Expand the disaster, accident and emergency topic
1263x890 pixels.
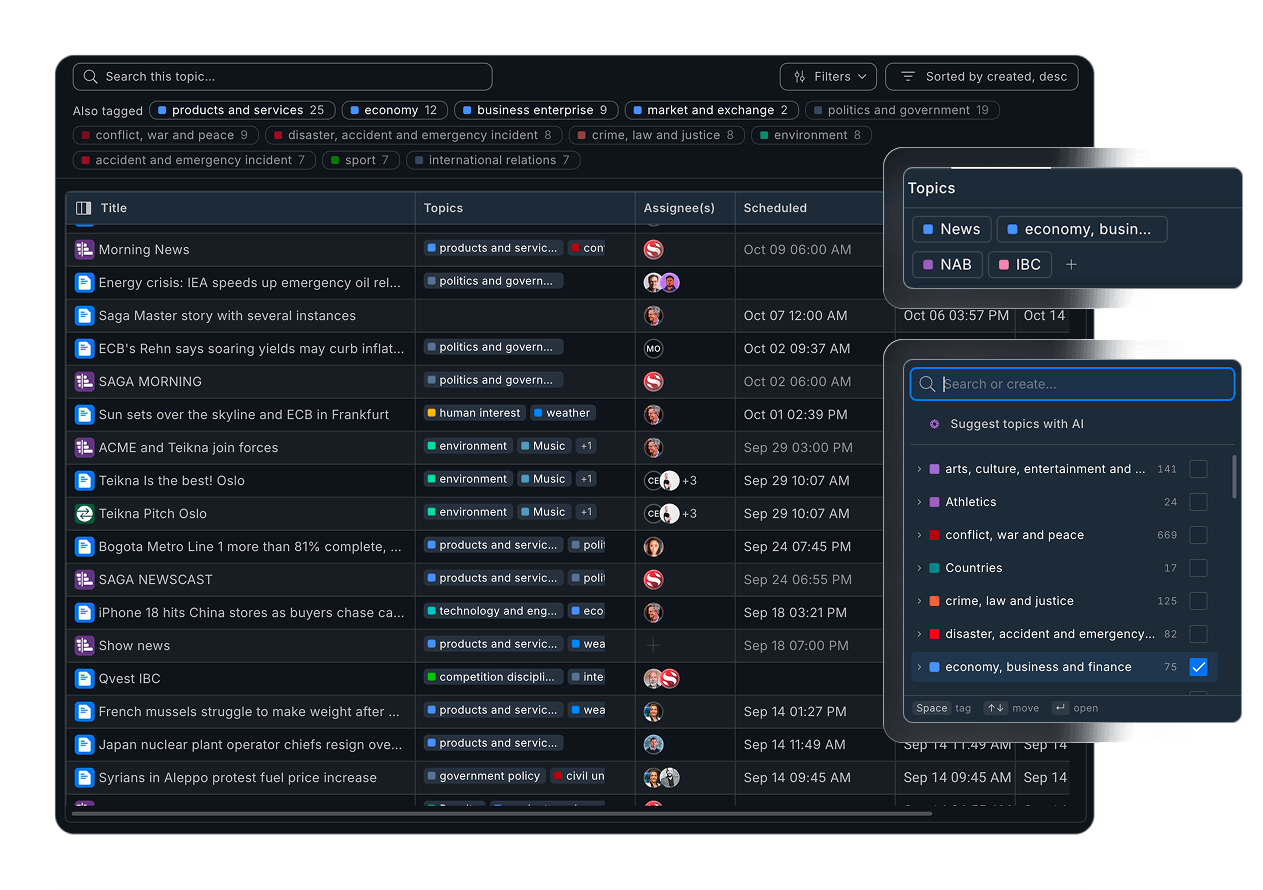click(919, 634)
